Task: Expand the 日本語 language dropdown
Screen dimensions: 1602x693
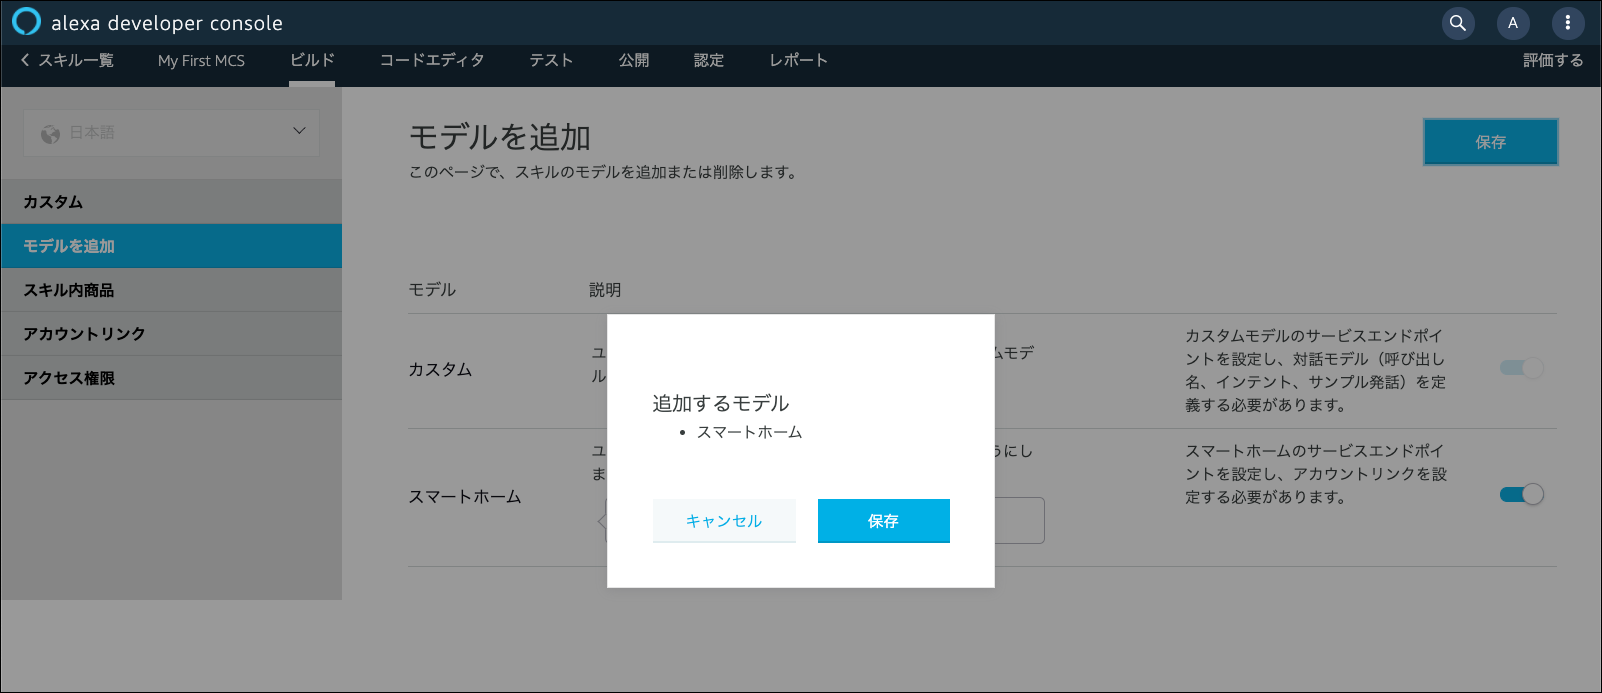Action: (298, 132)
